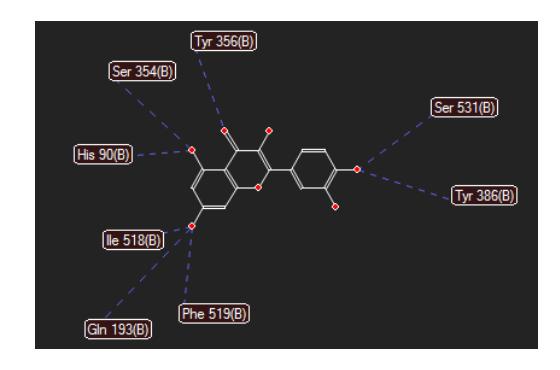Select the Tyr 356(B) residue label
The width and height of the screenshot is (560, 370).
[x=224, y=41]
